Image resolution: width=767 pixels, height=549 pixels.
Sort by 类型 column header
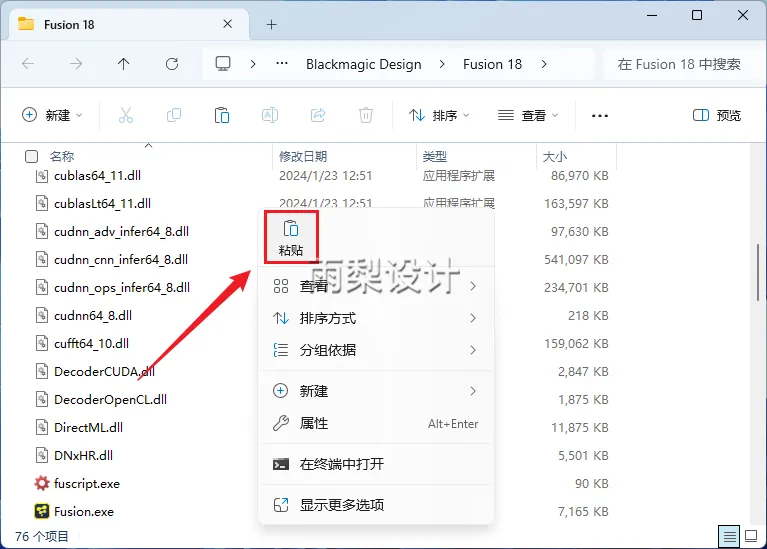435,157
